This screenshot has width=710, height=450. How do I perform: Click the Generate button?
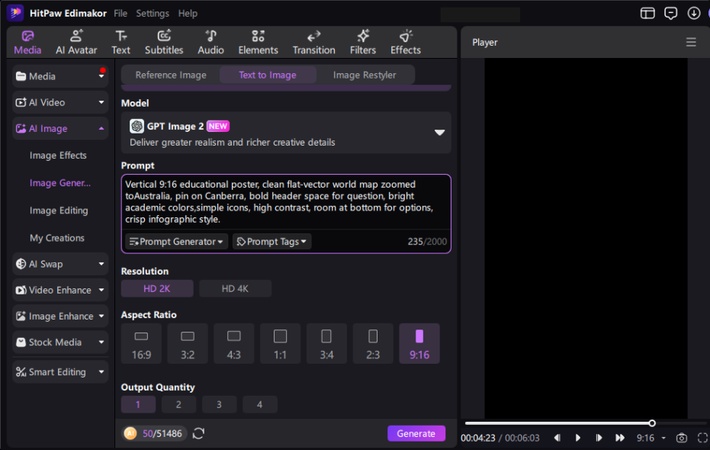(x=416, y=433)
